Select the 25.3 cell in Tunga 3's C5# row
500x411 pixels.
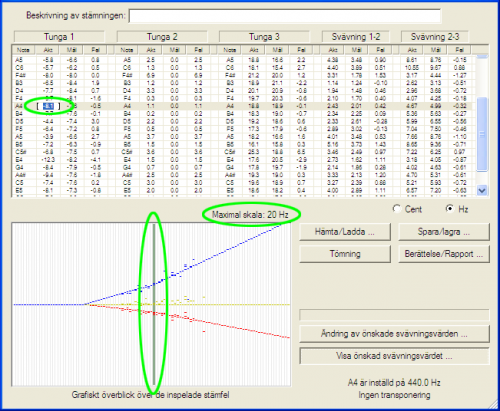point(254,152)
